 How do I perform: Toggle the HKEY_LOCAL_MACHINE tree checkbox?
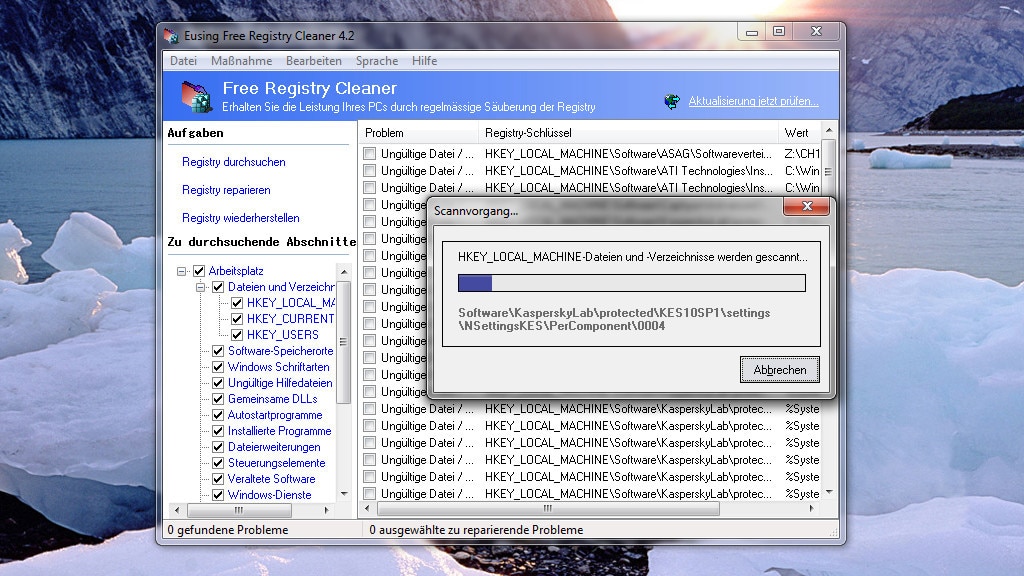[237, 303]
